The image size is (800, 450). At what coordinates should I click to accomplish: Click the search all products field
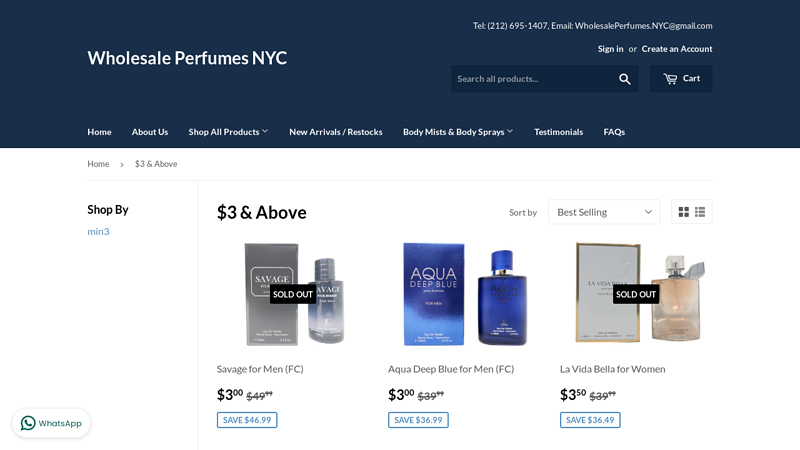pyautogui.click(x=533, y=79)
